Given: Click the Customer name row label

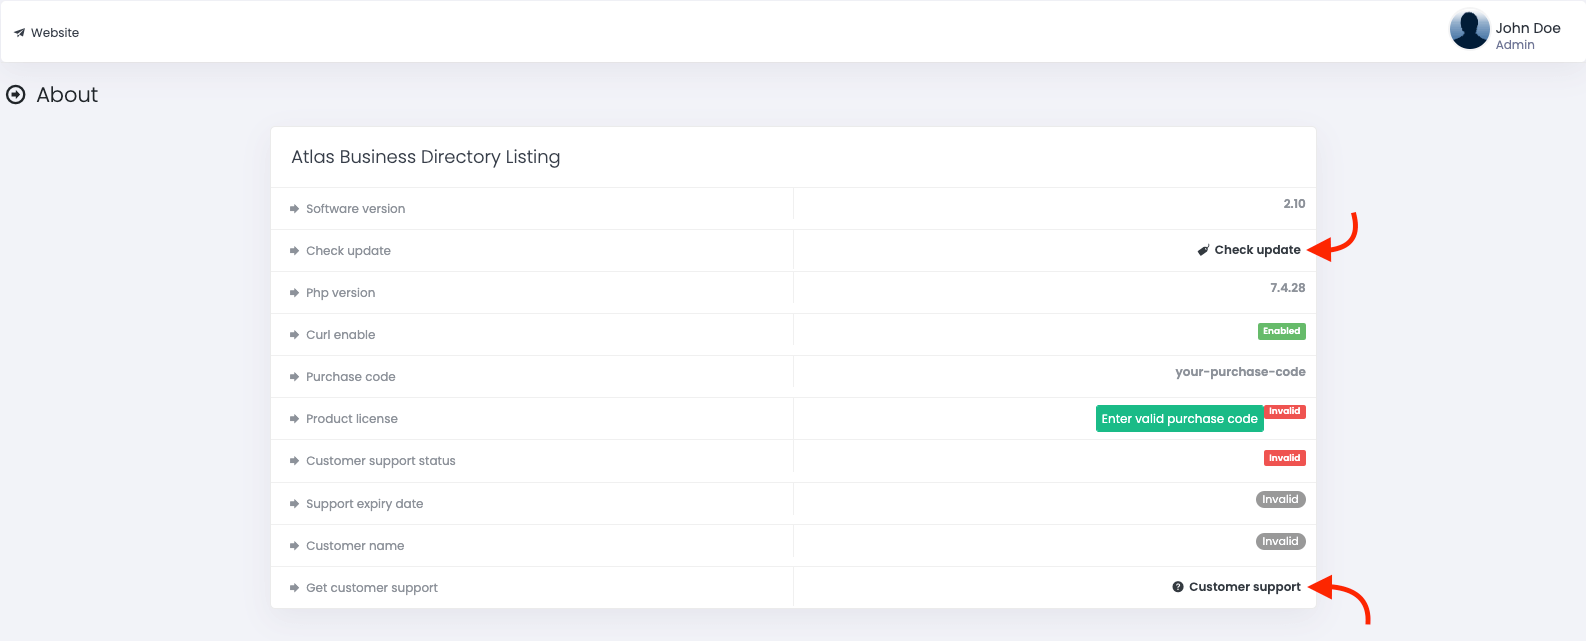Looking at the screenshot, I should point(355,546).
